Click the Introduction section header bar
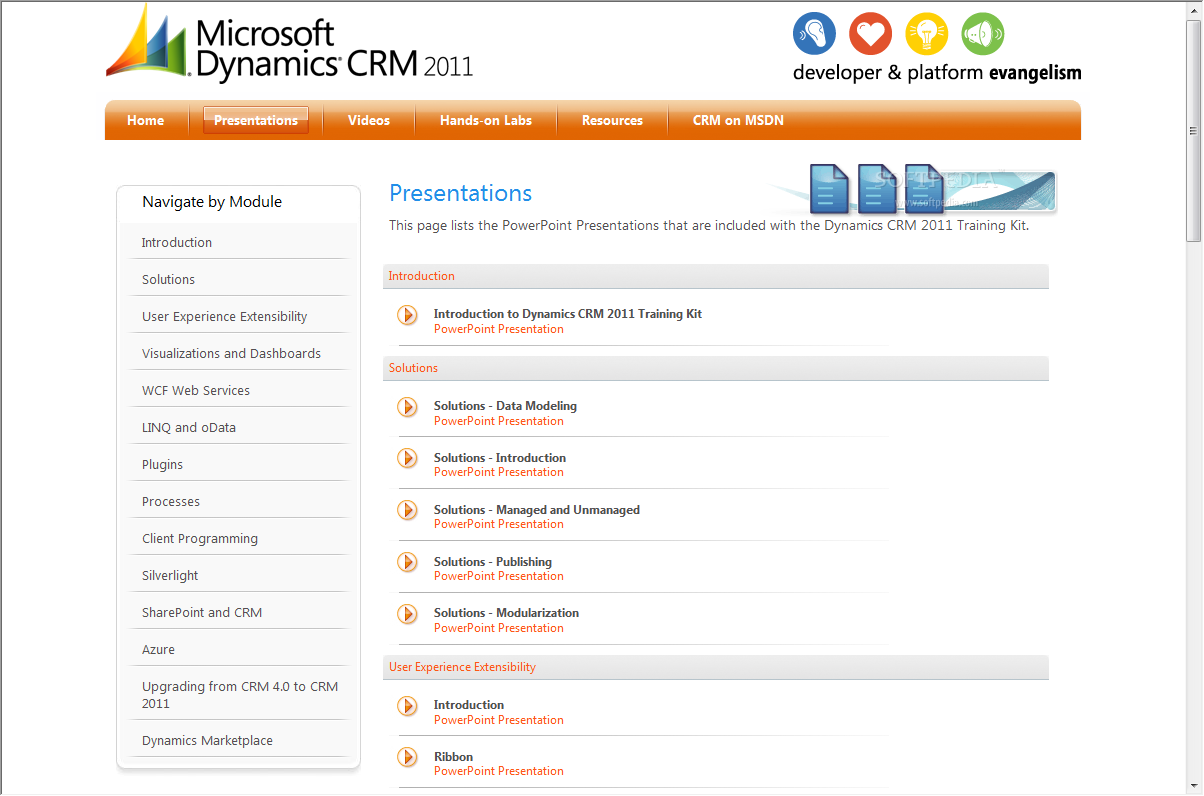 point(716,276)
